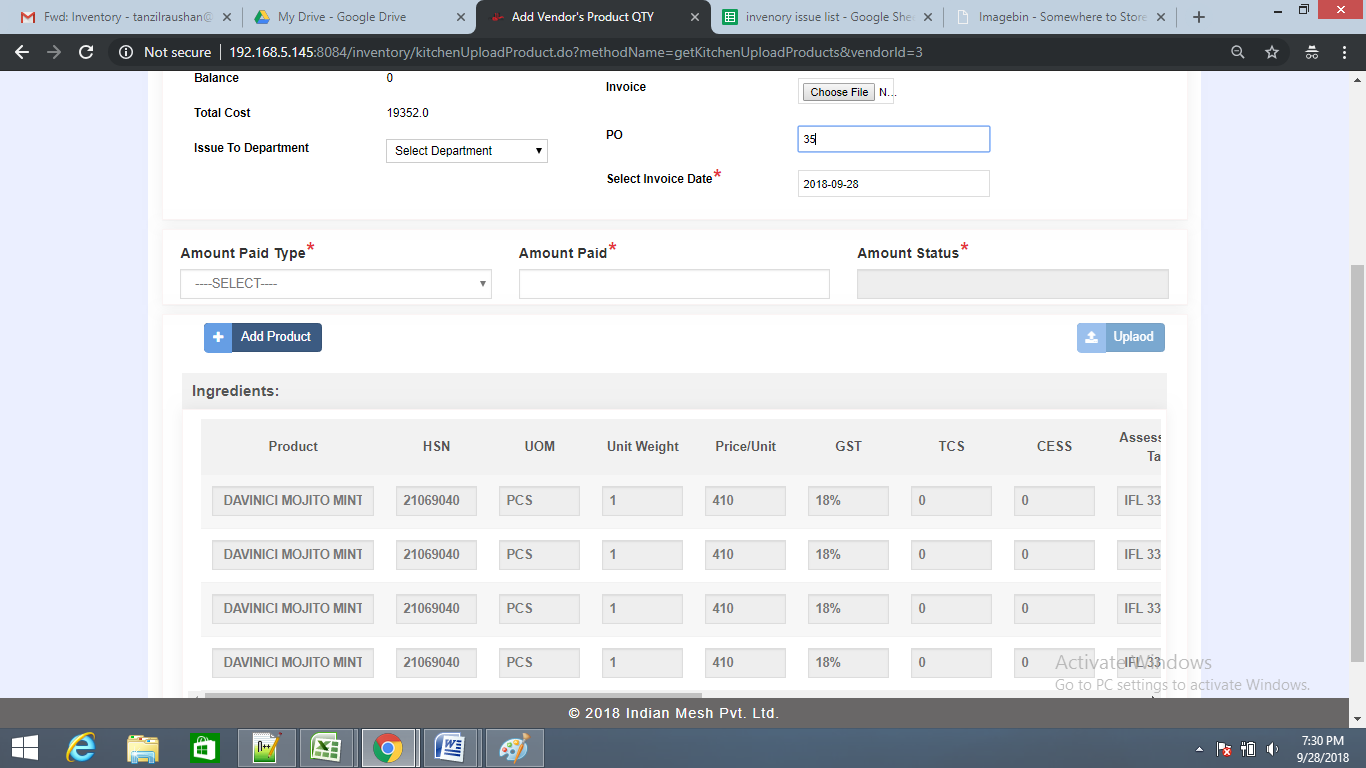The width and height of the screenshot is (1366, 768).
Task: Switch to Paint on taskbar
Action: click(x=513, y=748)
